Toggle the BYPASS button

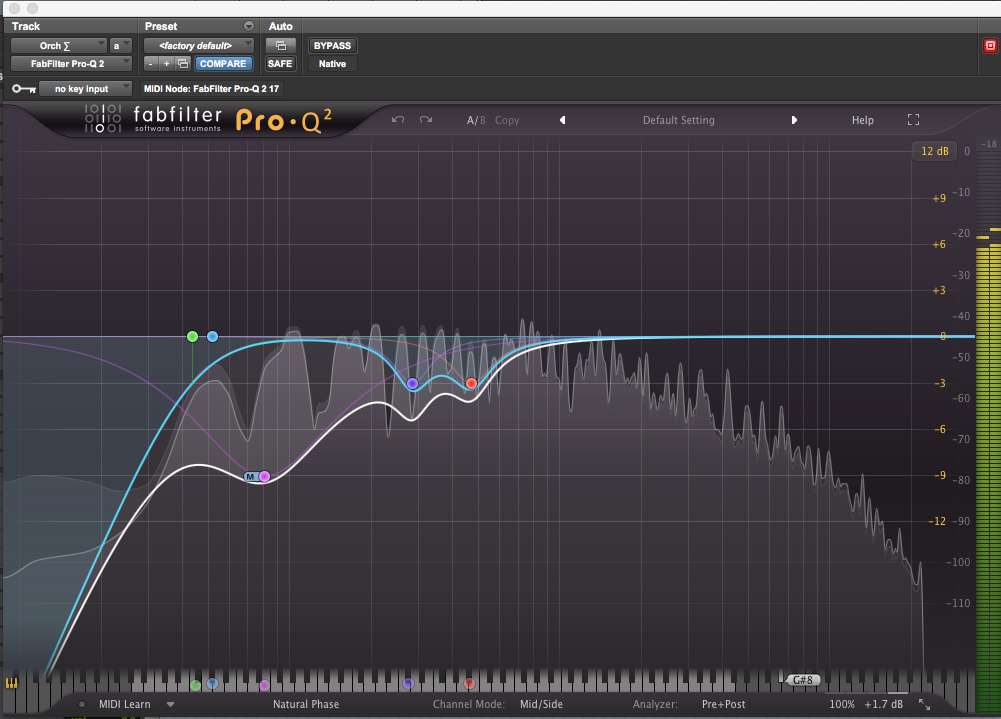tap(333, 46)
